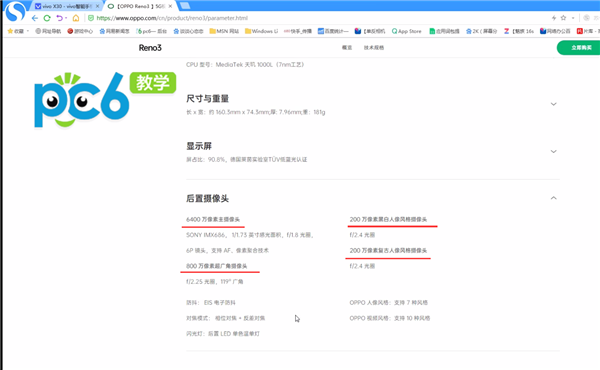Select the OPPO Reno3 5G tab

tap(137, 6)
